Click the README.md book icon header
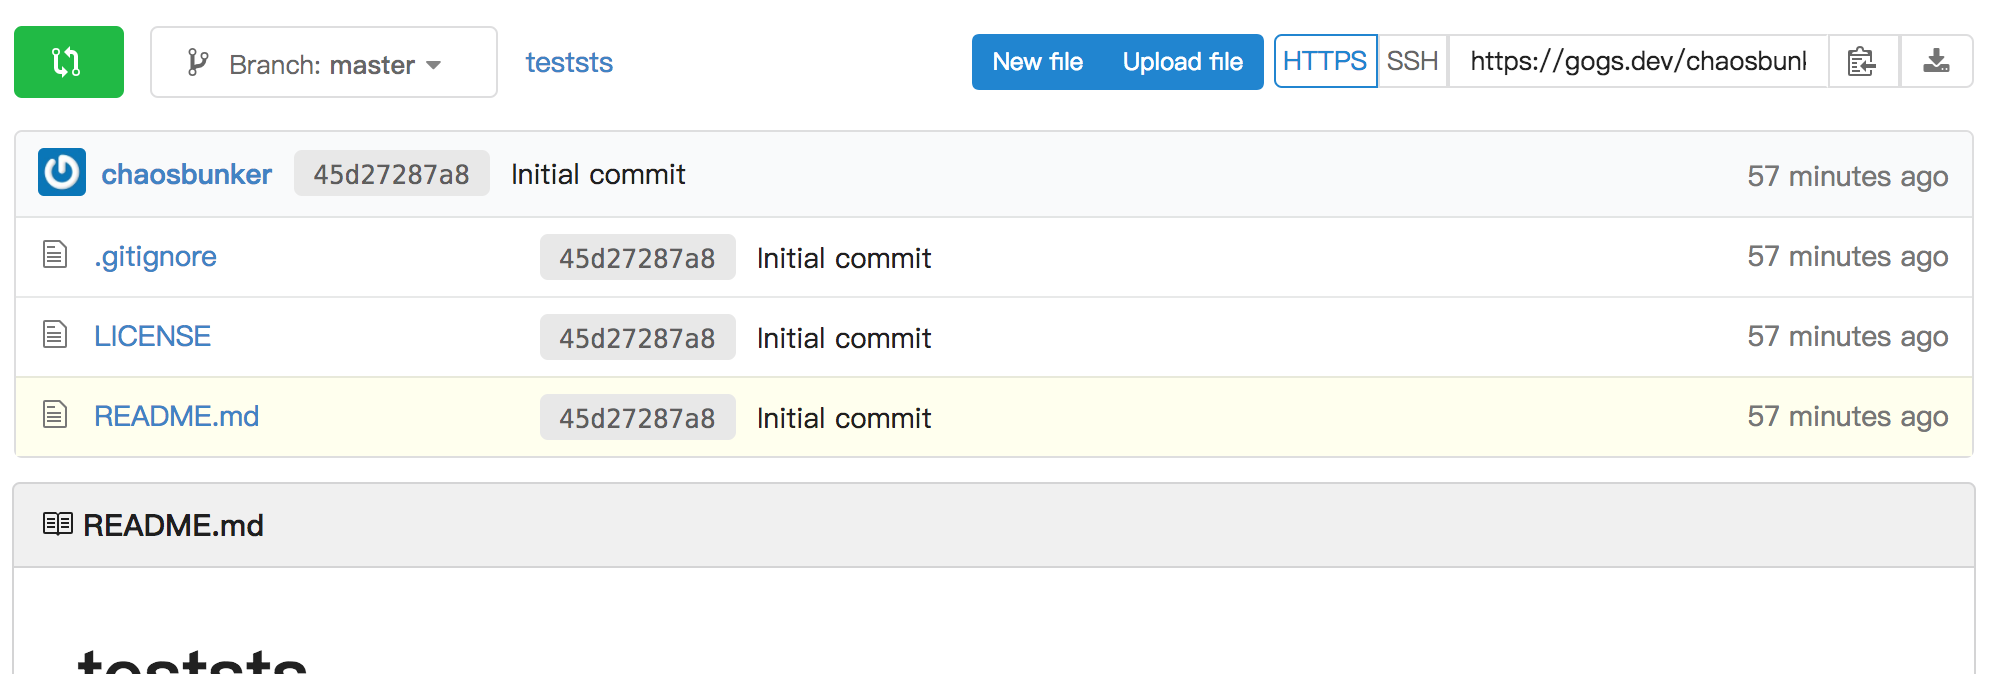 click(x=58, y=524)
